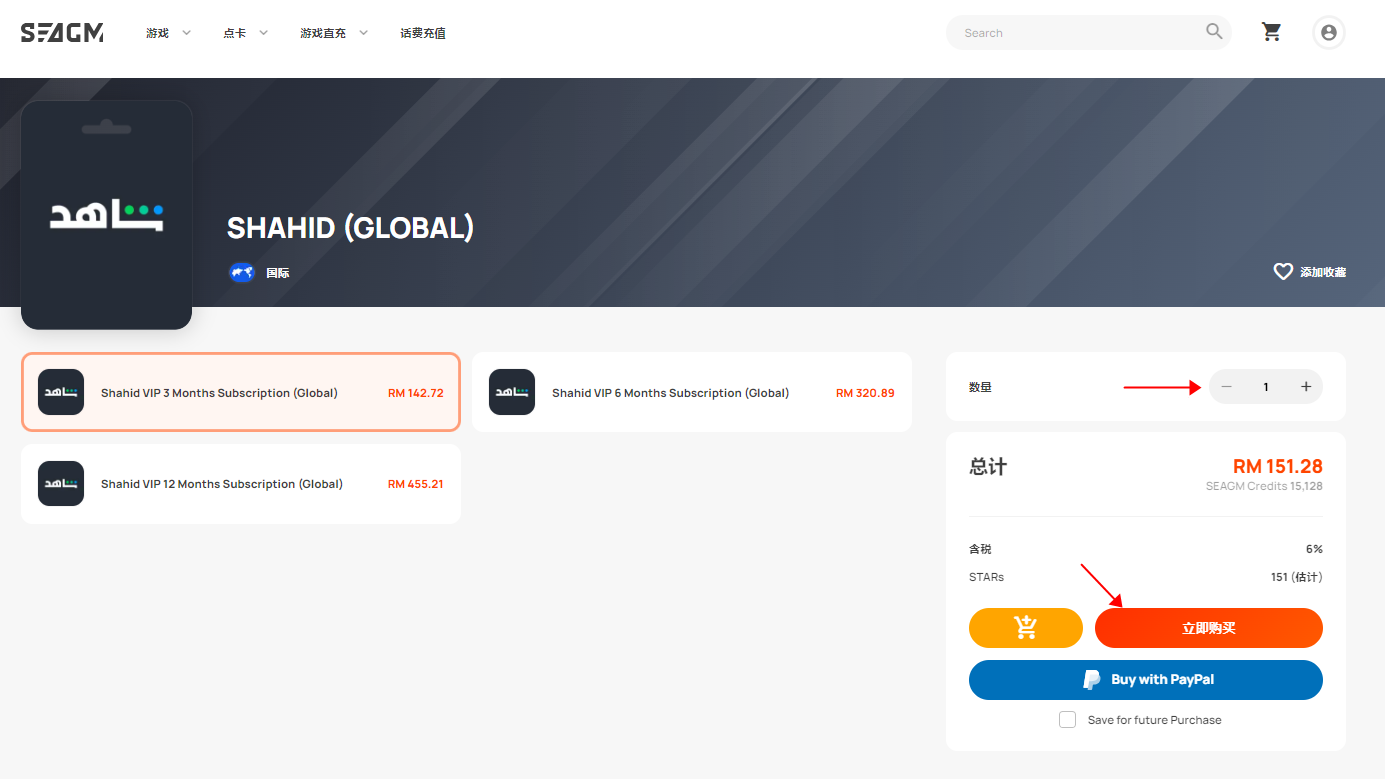Click the RM 320.89 price
The width and height of the screenshot is (1385, 779).
tap(866, 393)
